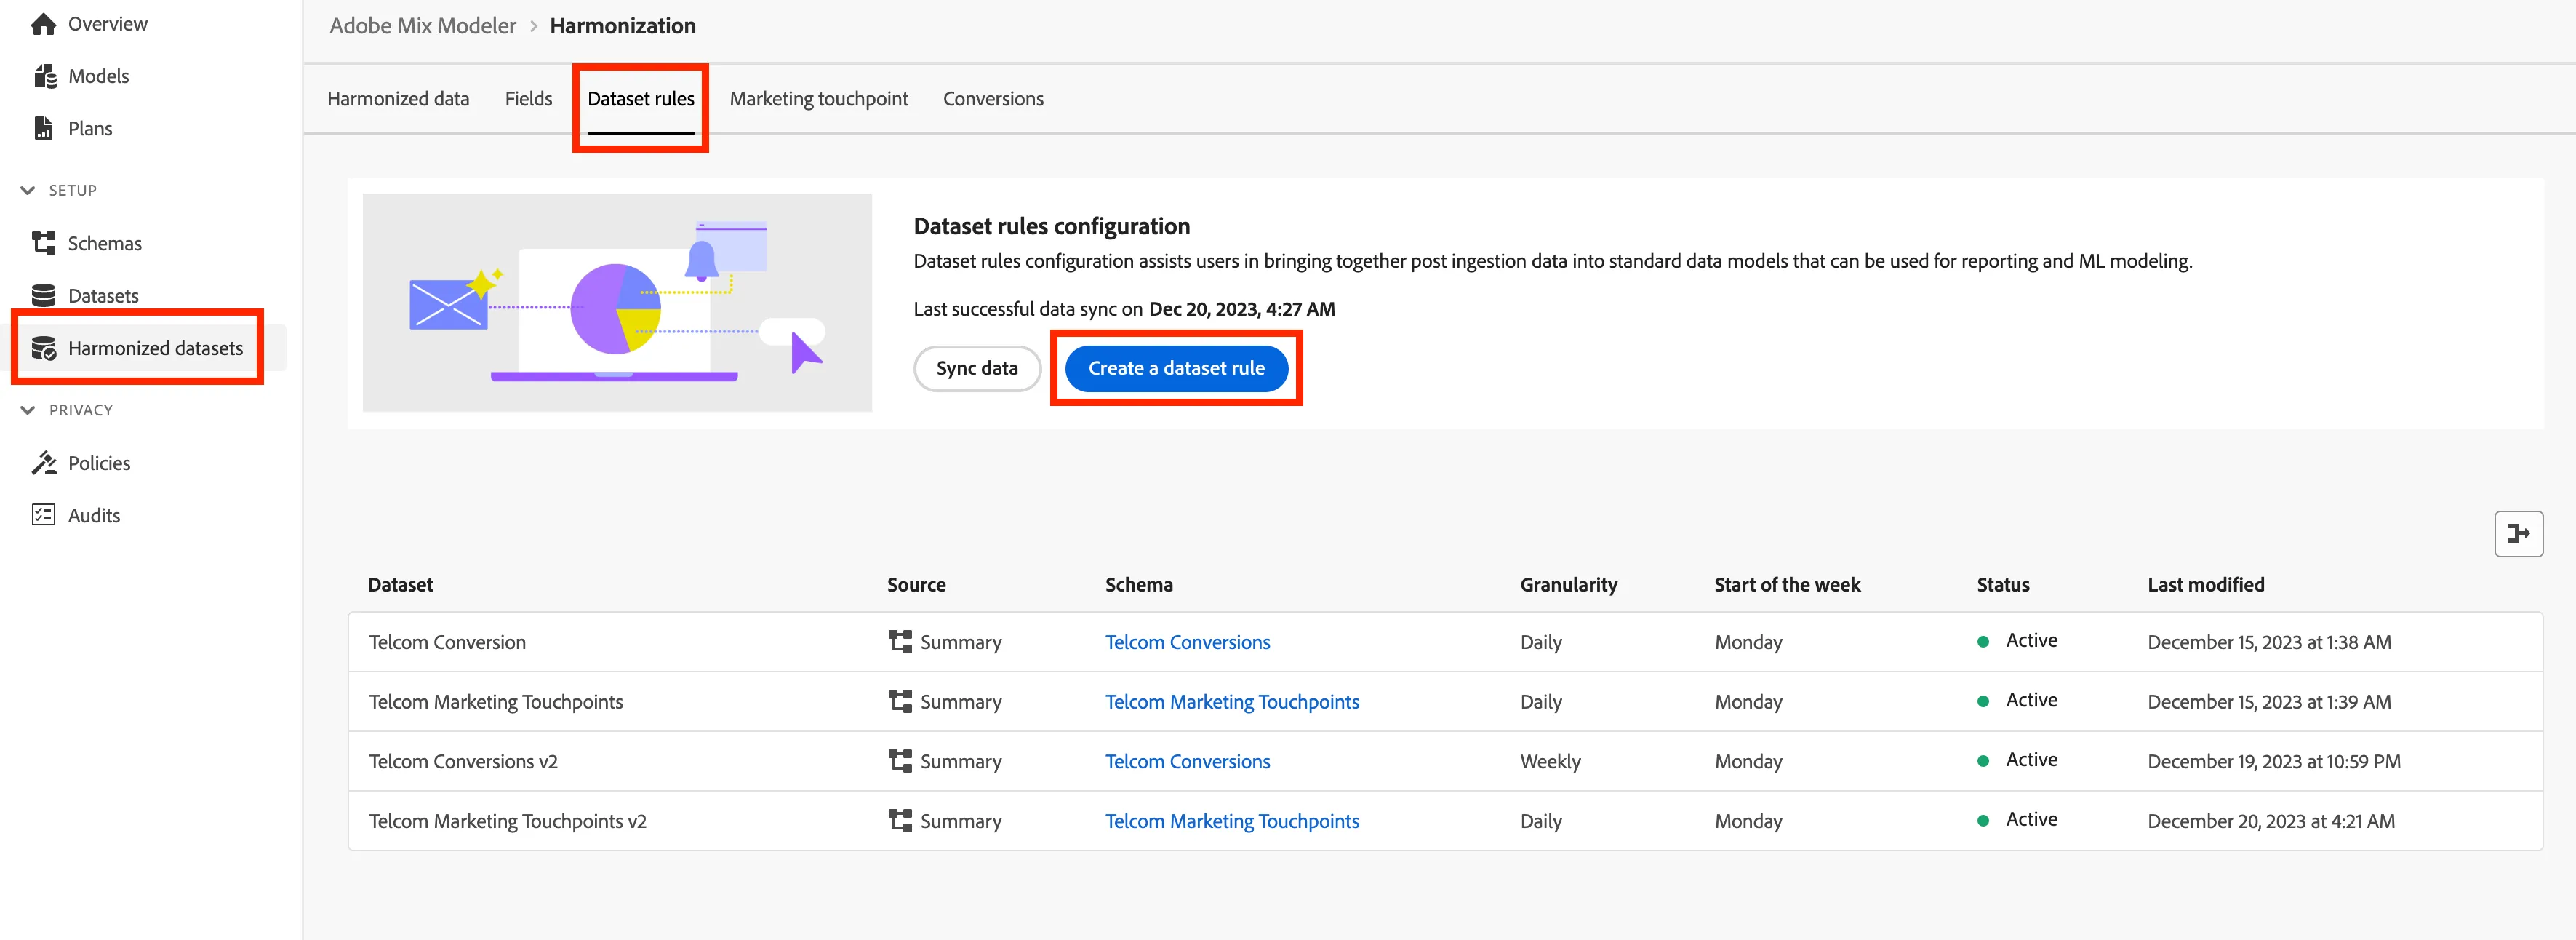2576x940 pixels.
Task: Click the Models icon in sidebar
Action: pos(45,76)
